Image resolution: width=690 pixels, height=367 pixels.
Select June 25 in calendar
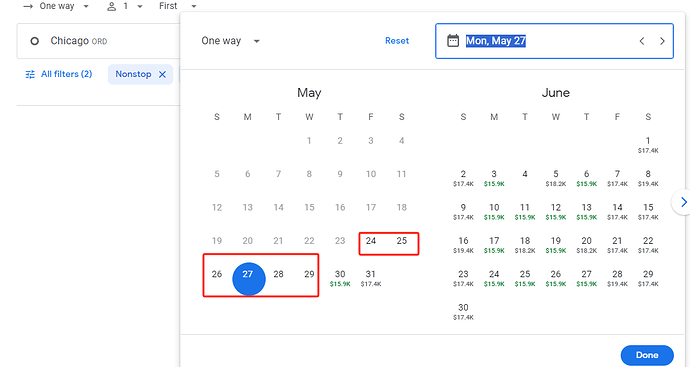(525, 278)
